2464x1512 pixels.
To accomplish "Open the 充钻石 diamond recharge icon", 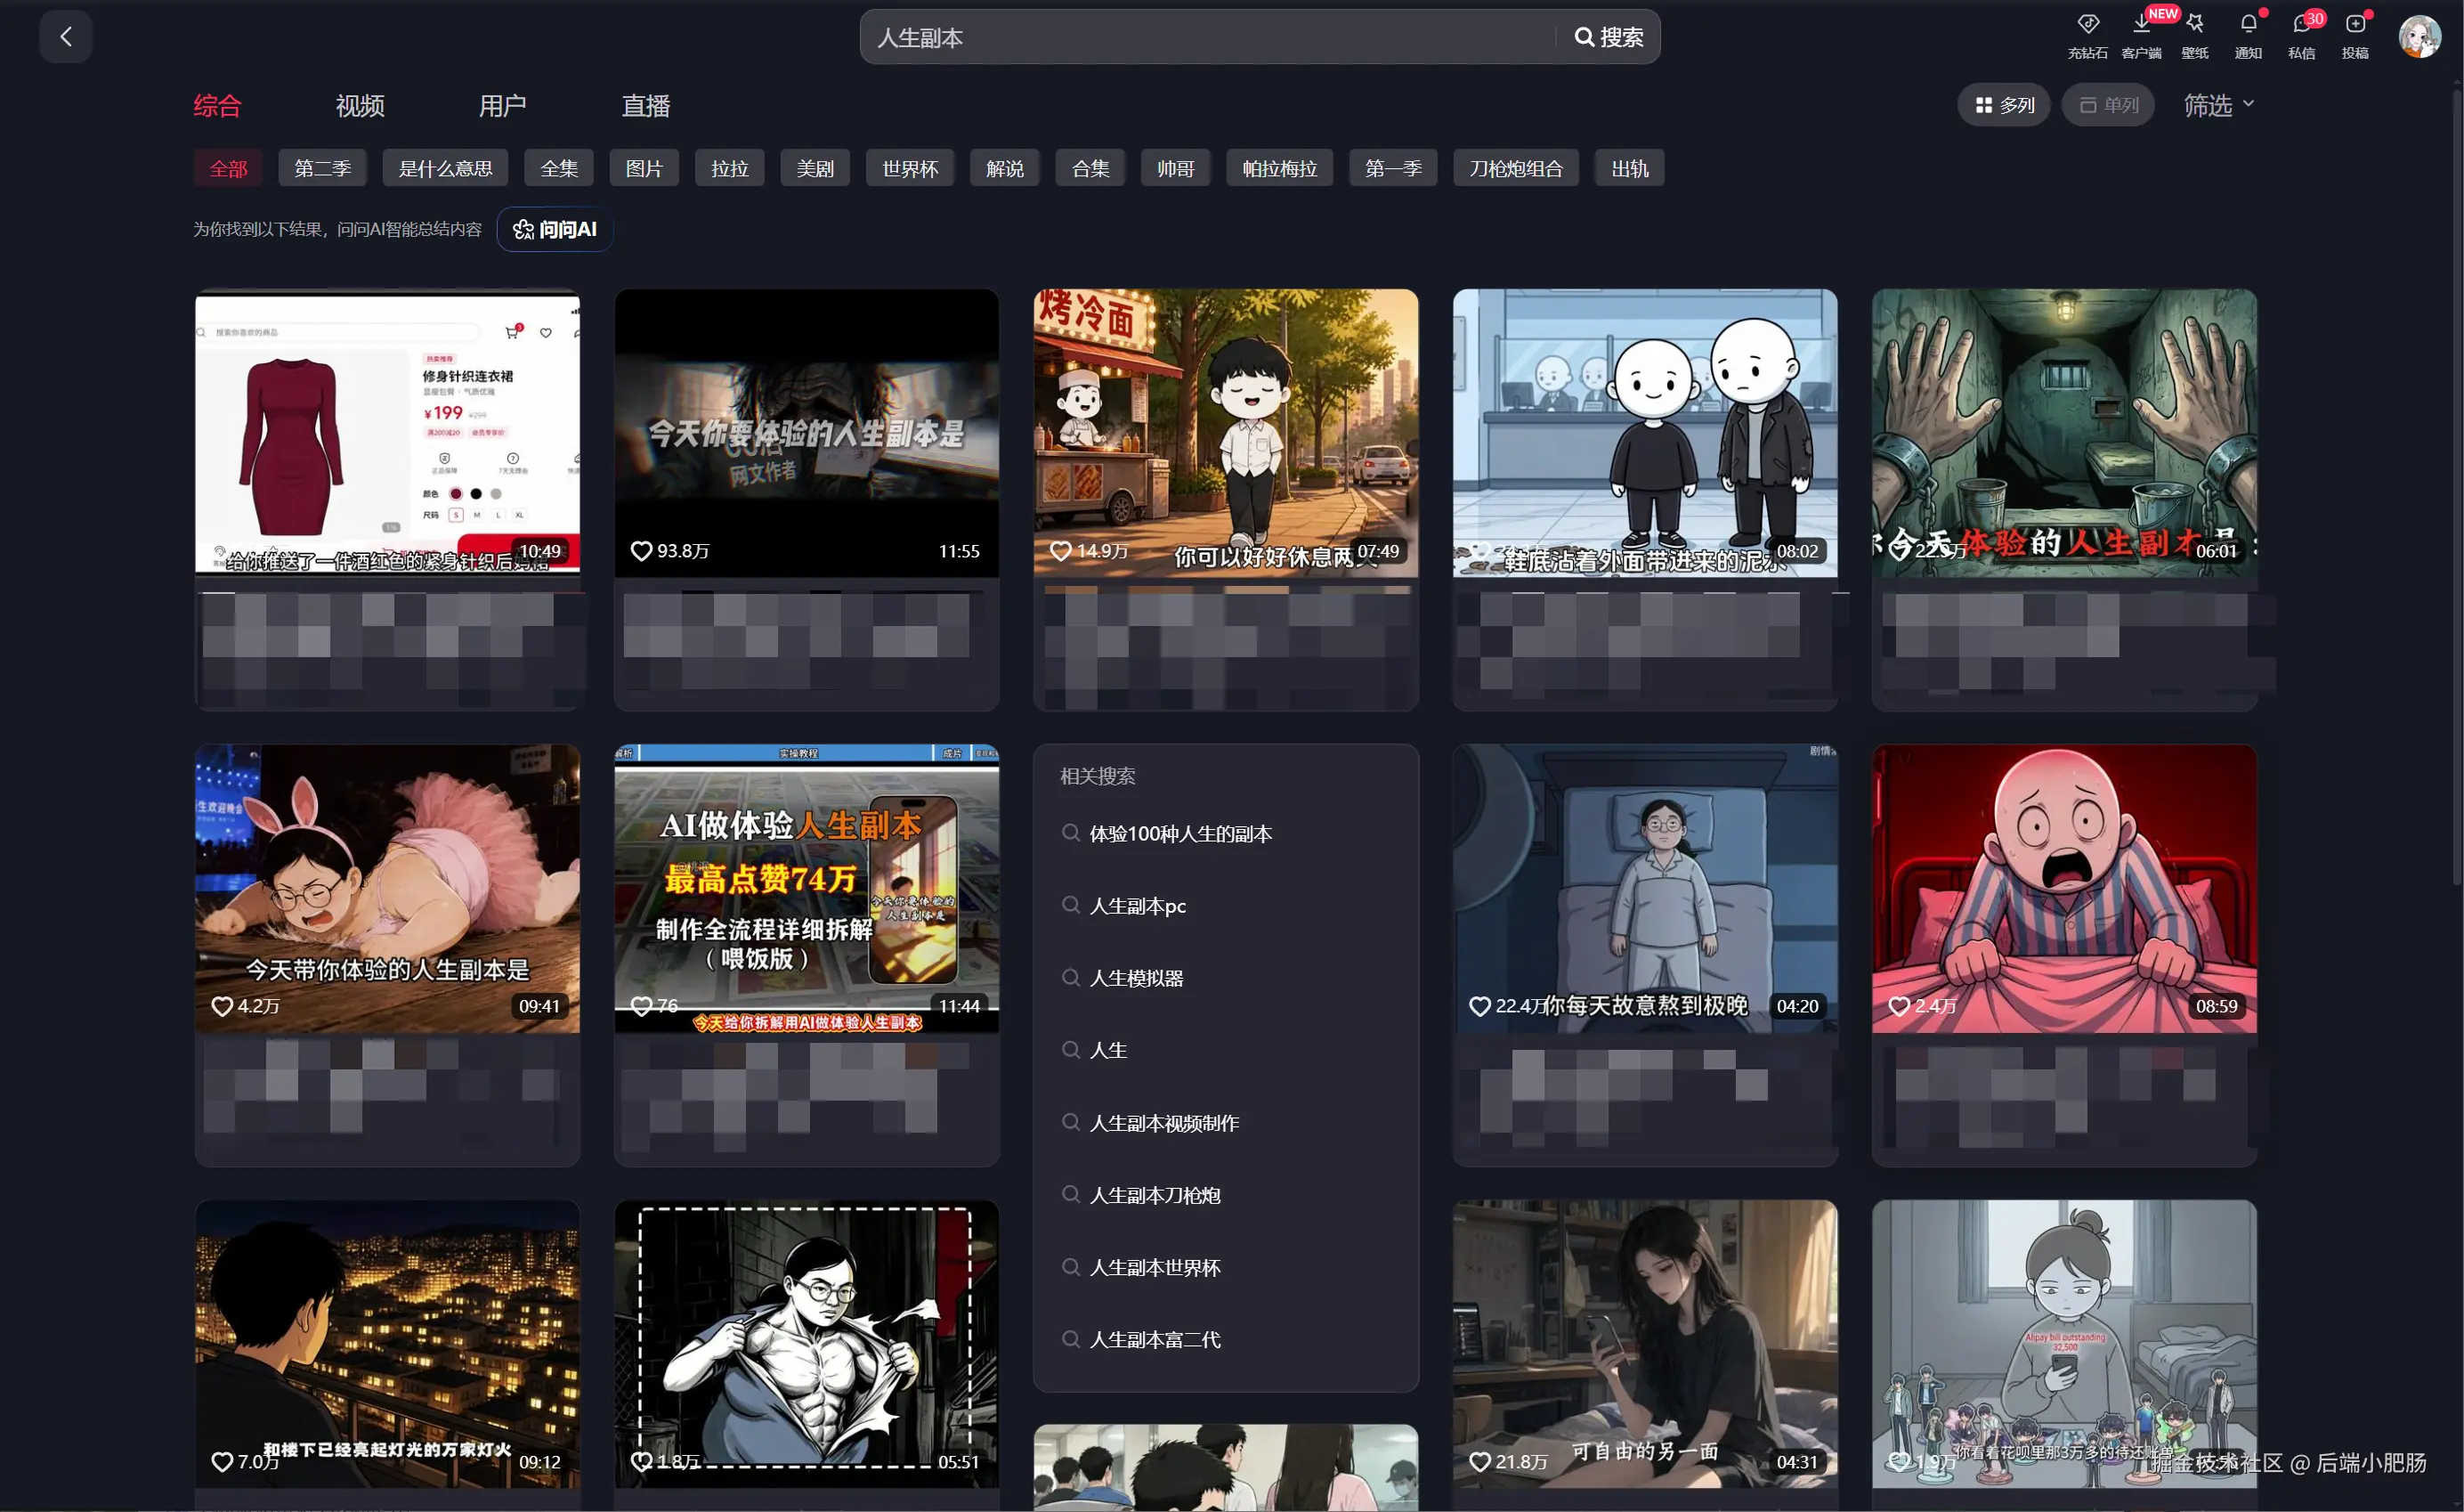I will coord(2087,35).
